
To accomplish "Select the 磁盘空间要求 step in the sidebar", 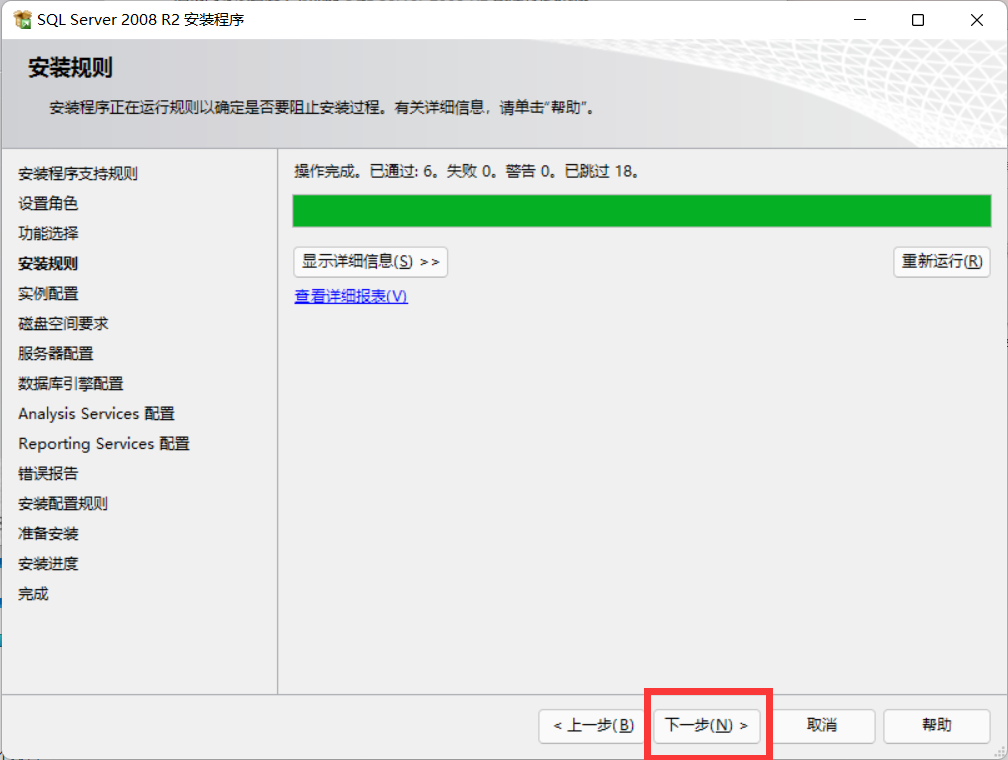I will tap(63, 323).
